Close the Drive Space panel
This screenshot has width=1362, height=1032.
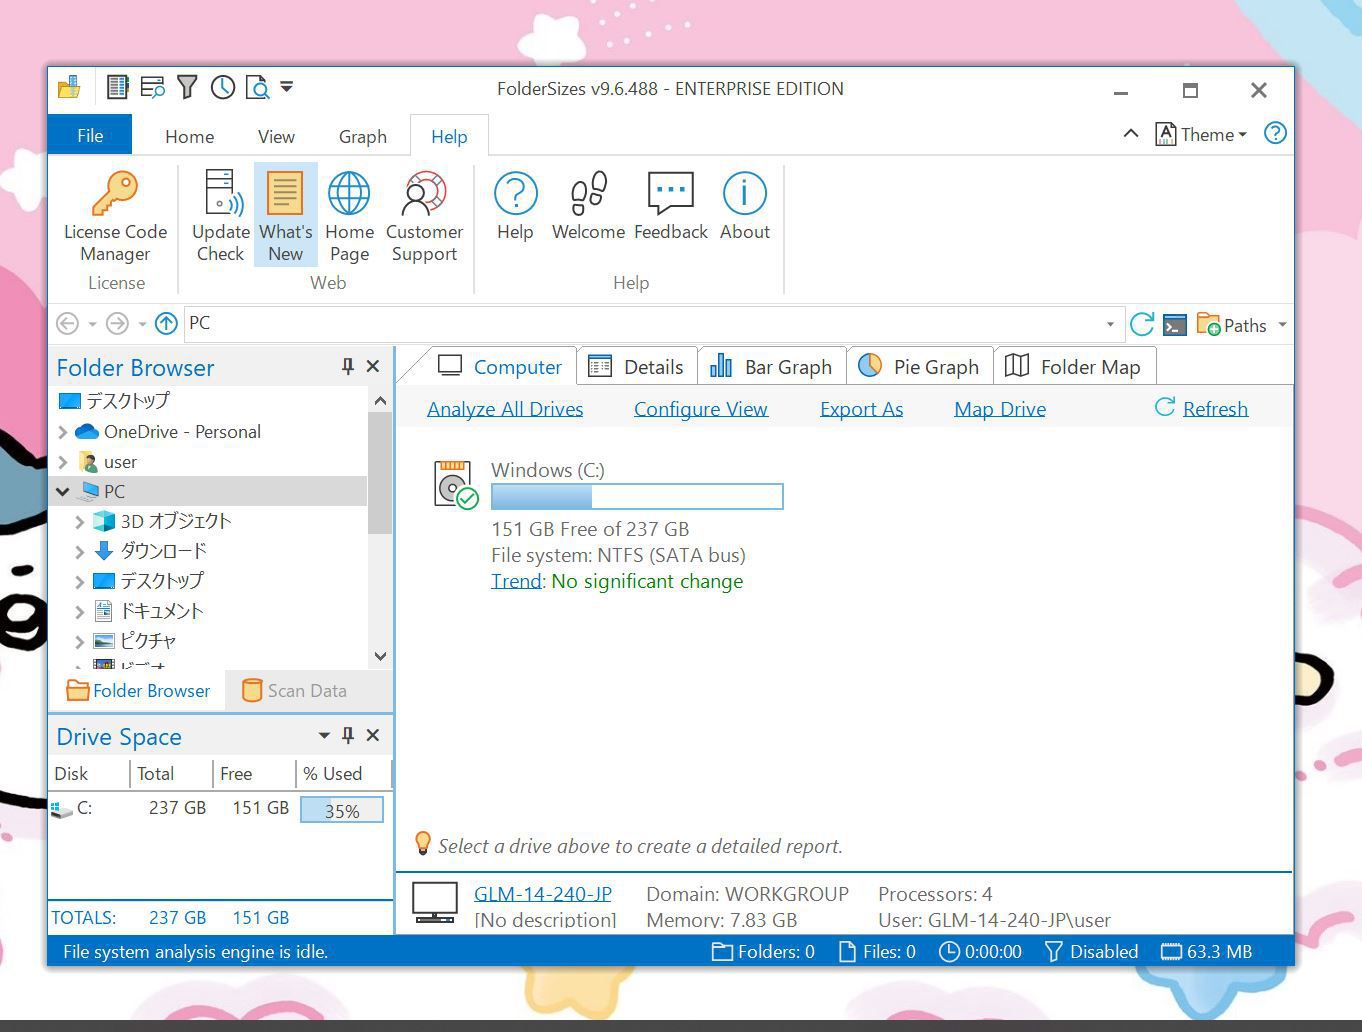373,736
